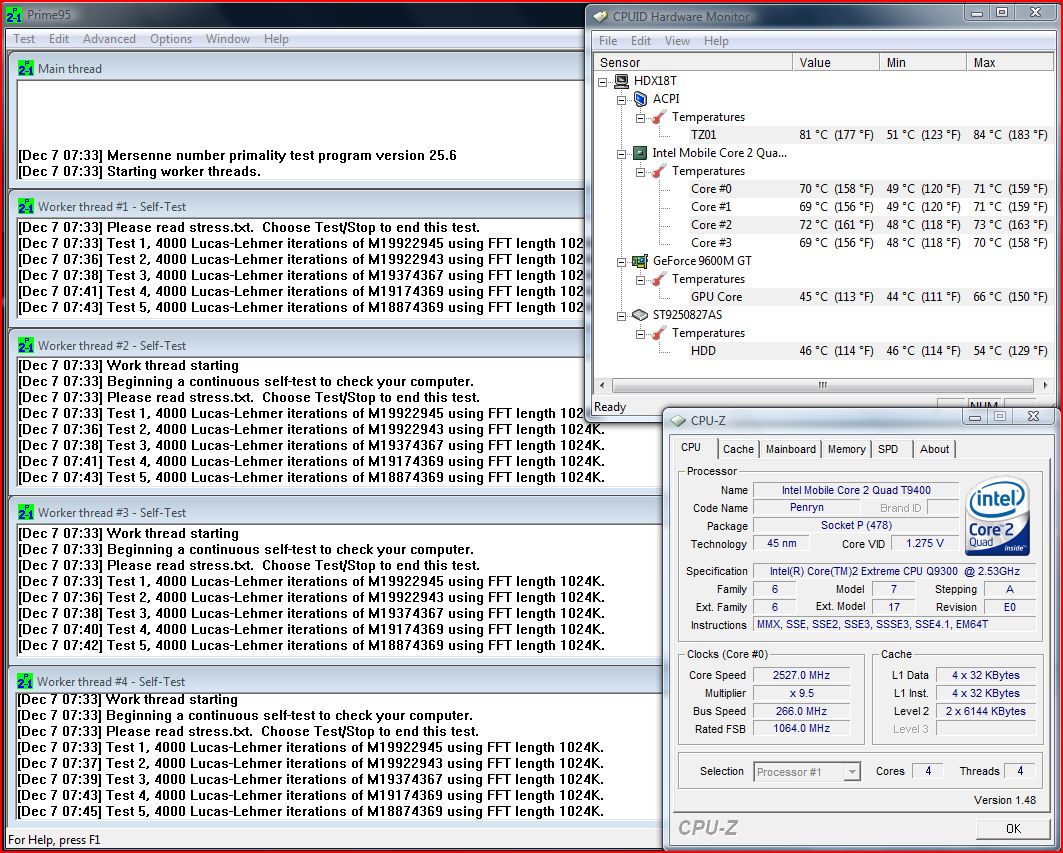Collapse Temperatures node under ST9250827AS

pos(641,334)
